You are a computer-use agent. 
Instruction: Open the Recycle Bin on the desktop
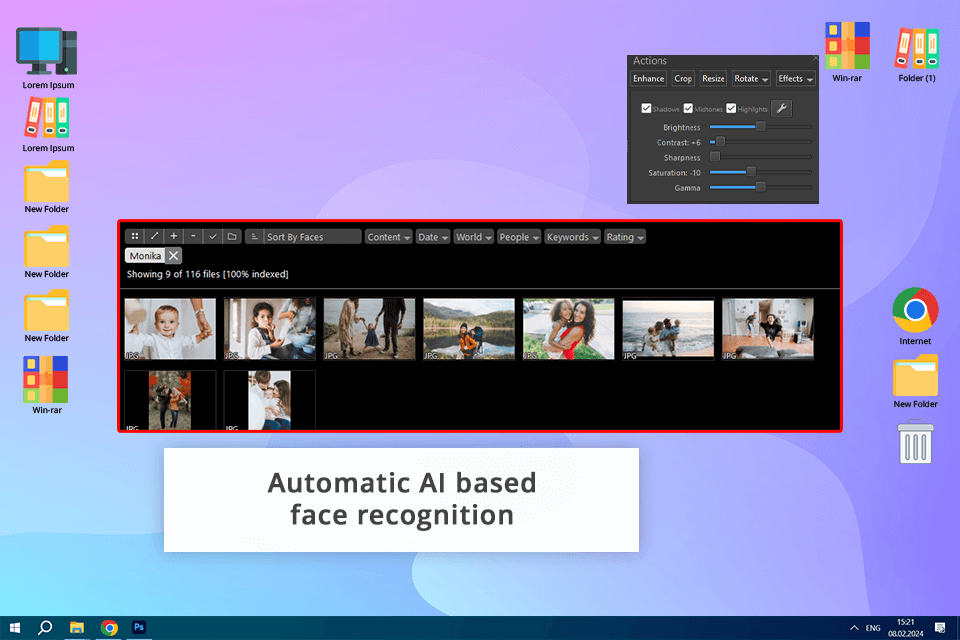click(915, 441)
